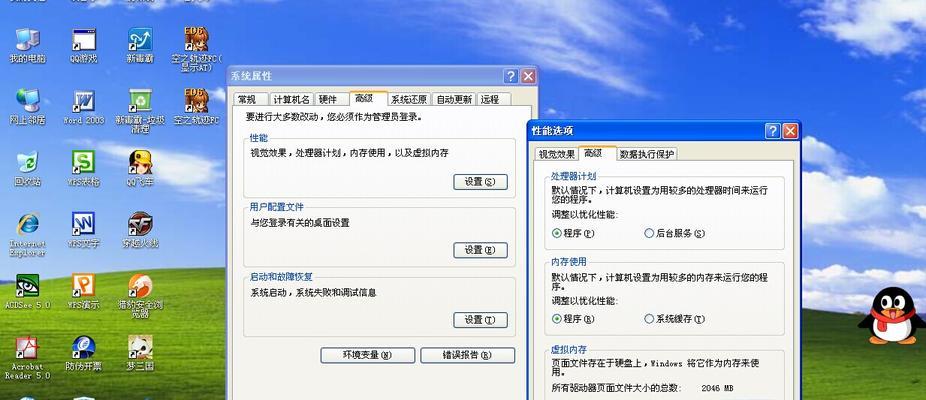Close the 性能选项 dialog
Viewport: 926px width, 400px height.
point(790,131)
